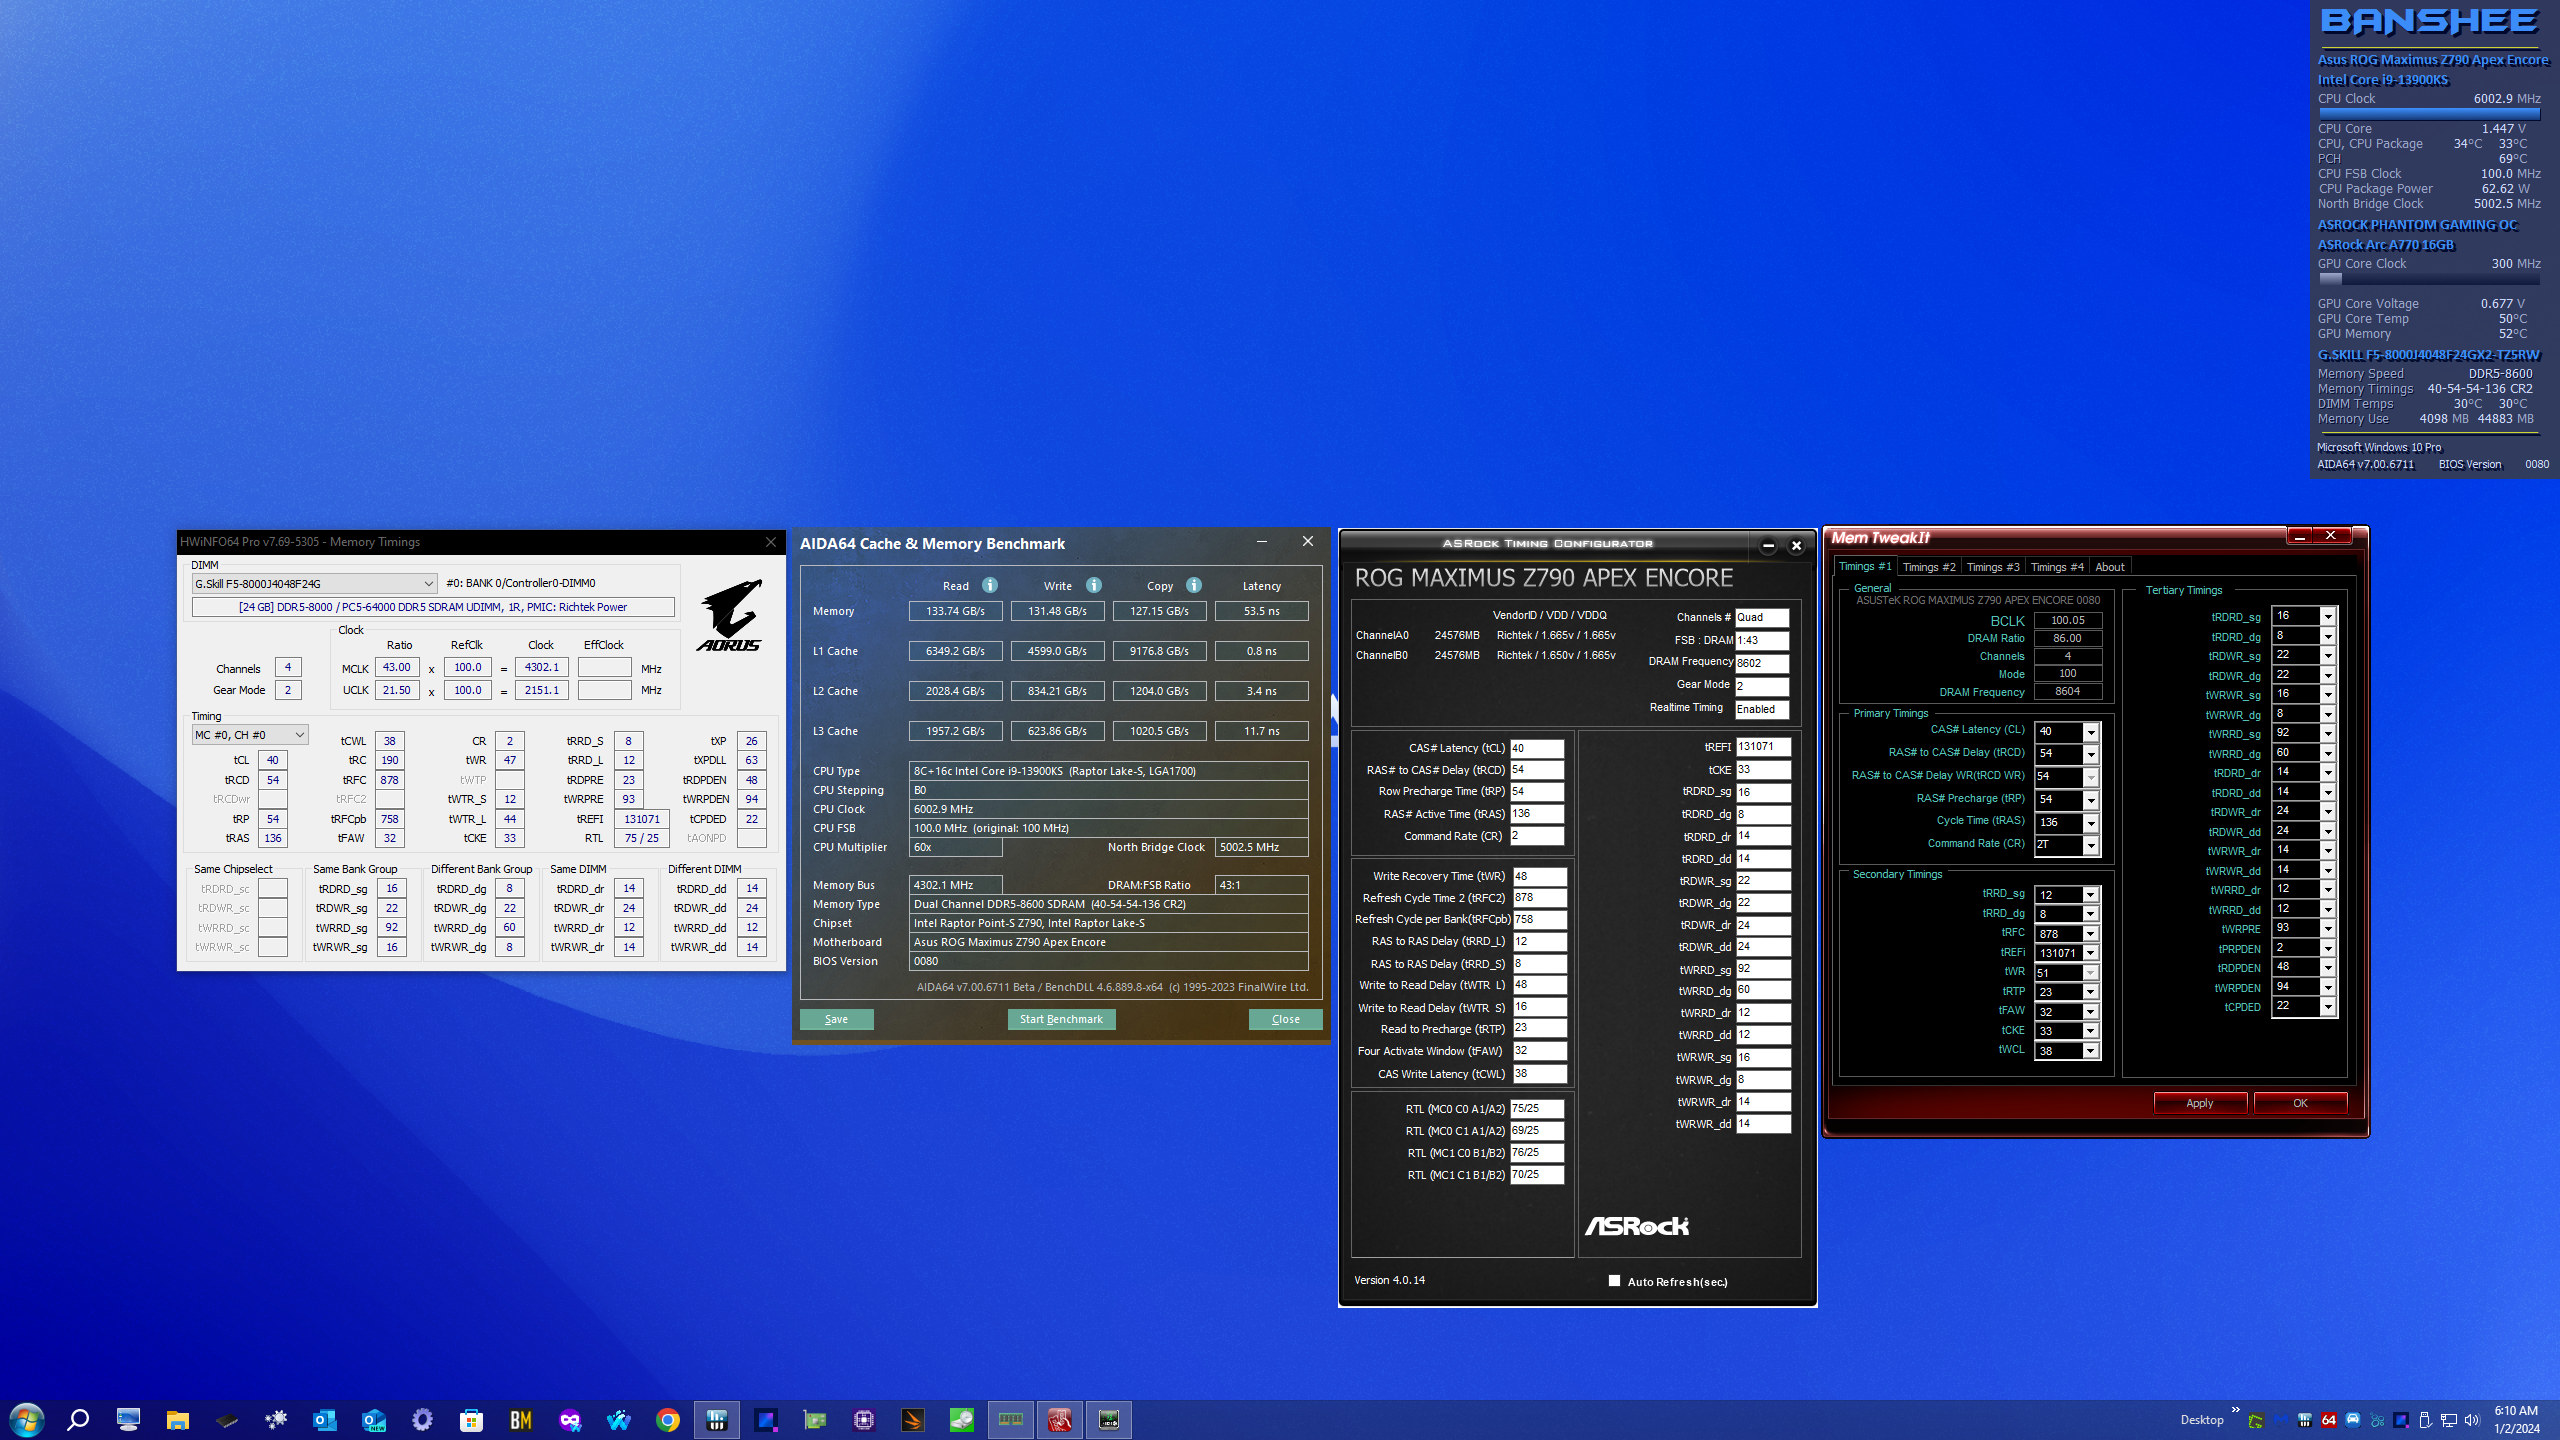Enable Auto Refresh checkbox in ASRock Configurator
Viewport: 2560px width, 1440px height.
(1614, 1281)
